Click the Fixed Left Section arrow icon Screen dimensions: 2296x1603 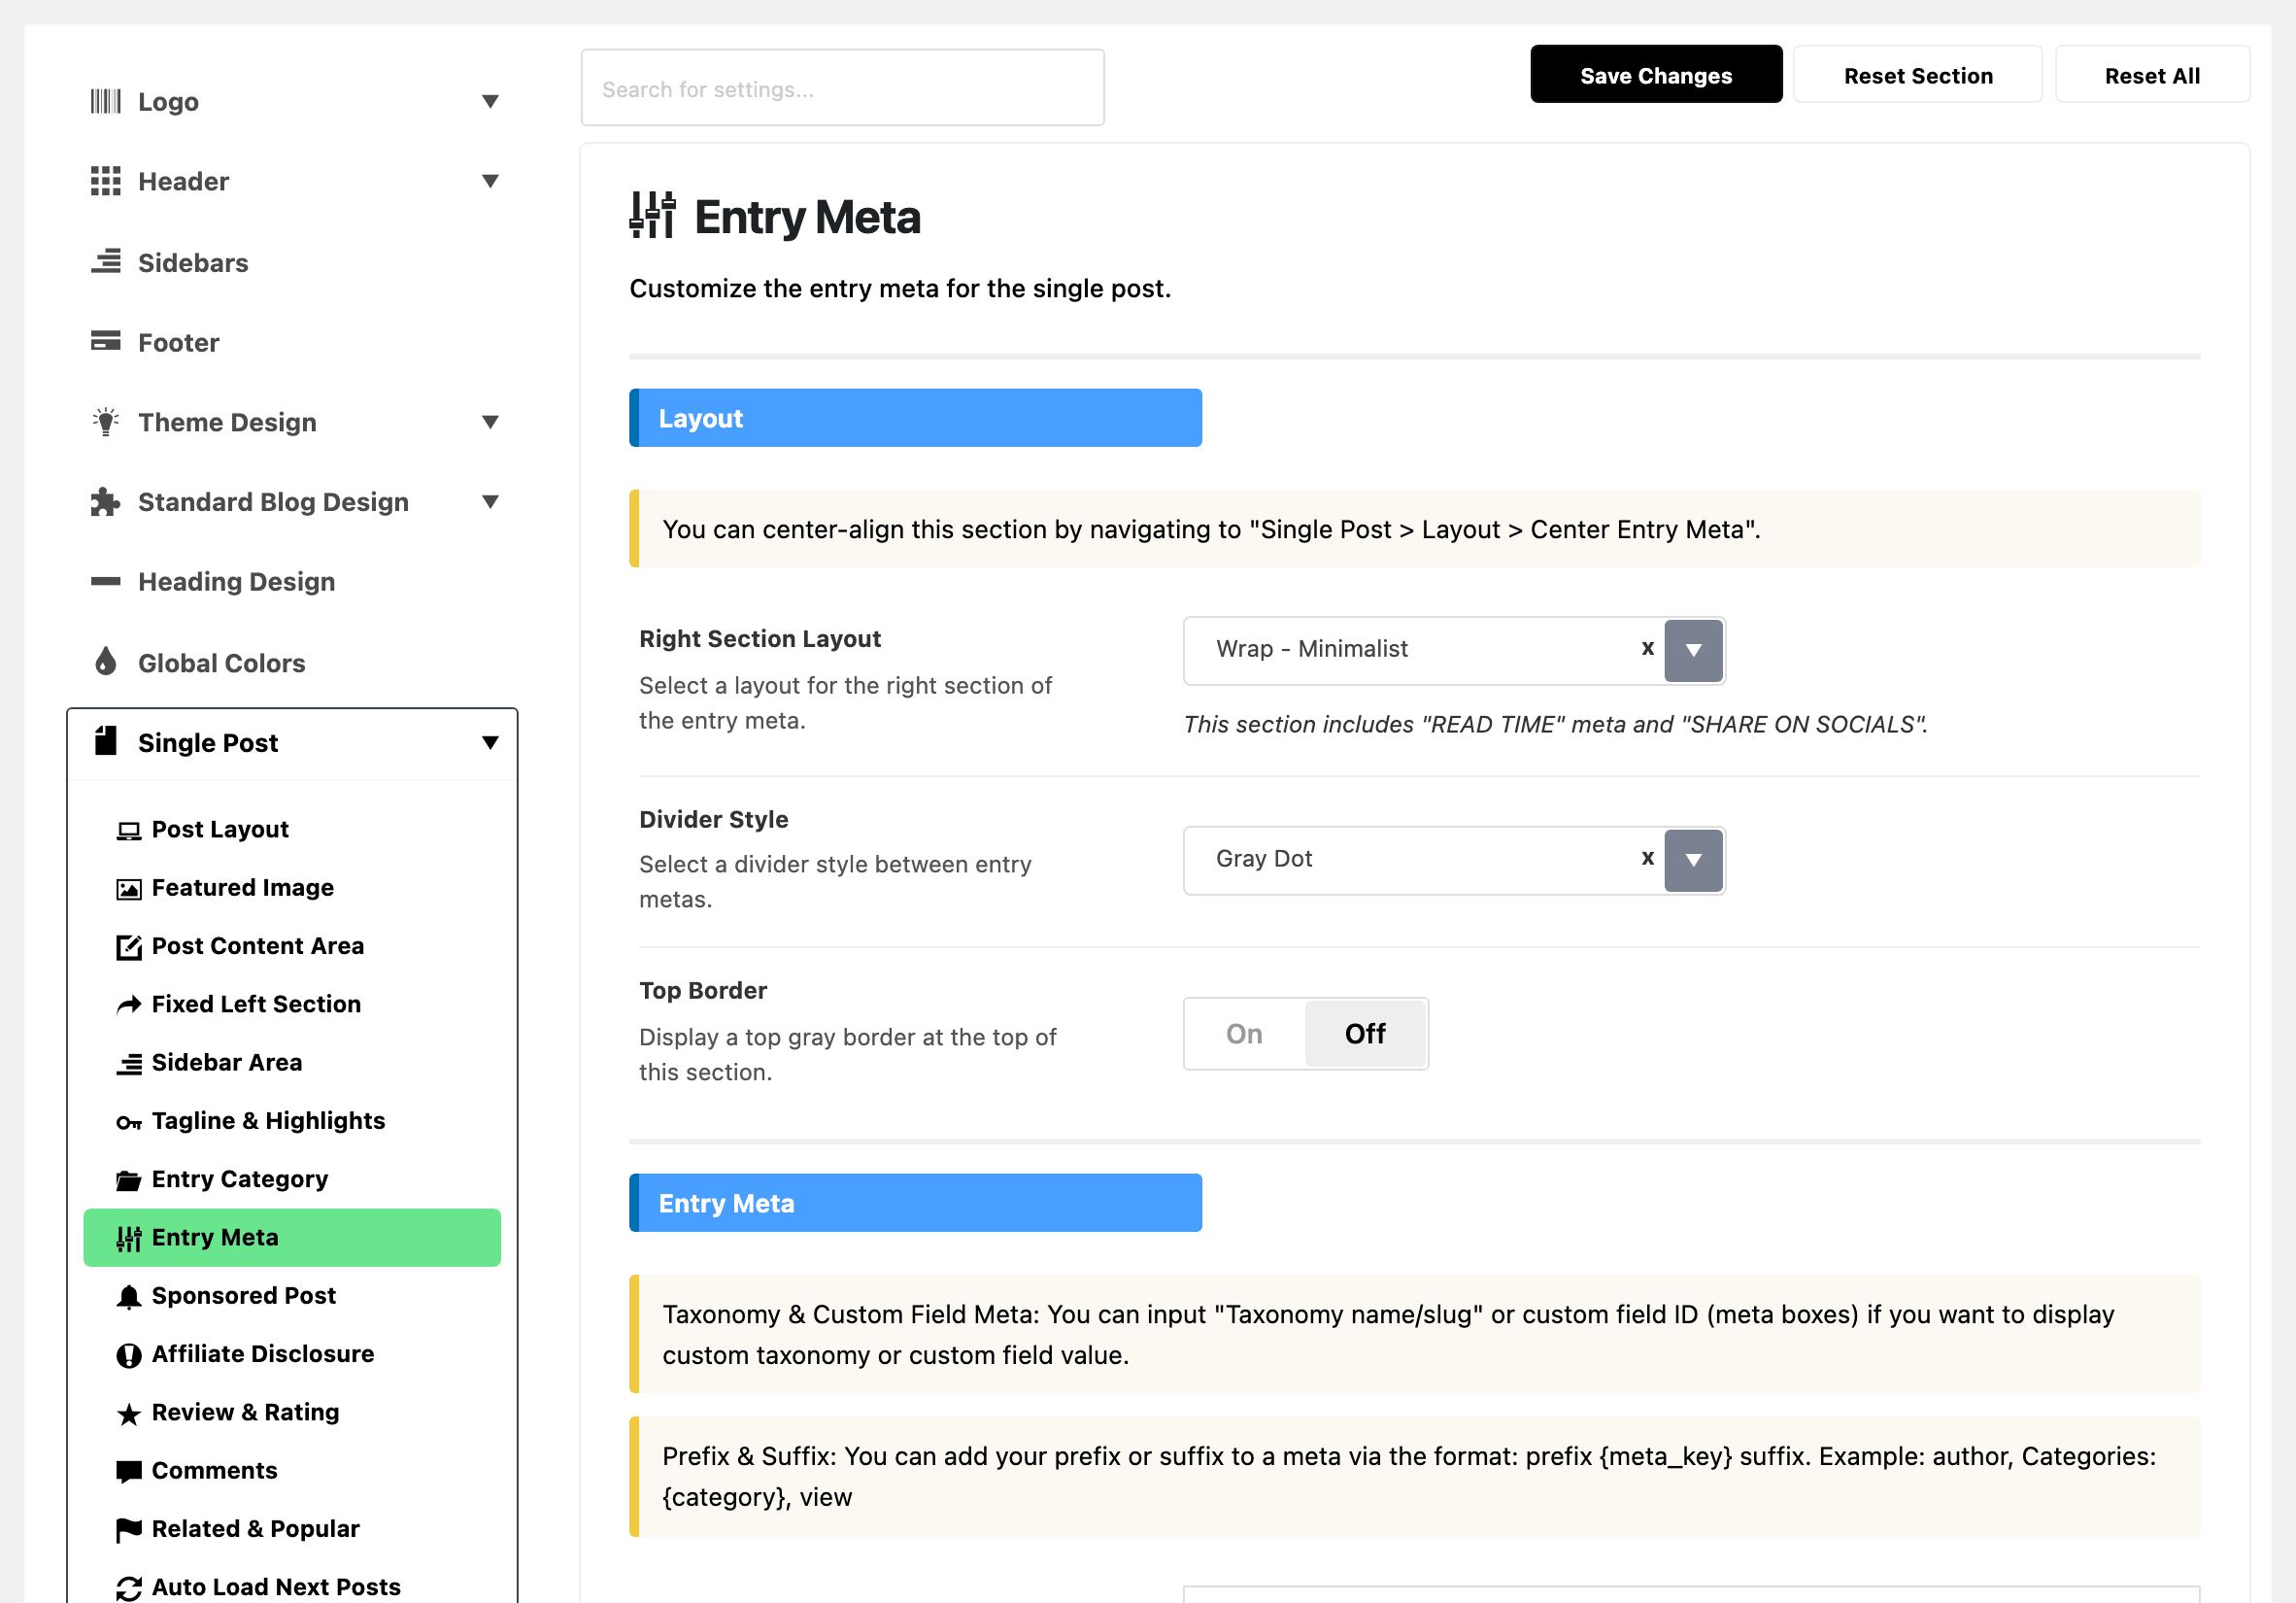(129, 1005)
